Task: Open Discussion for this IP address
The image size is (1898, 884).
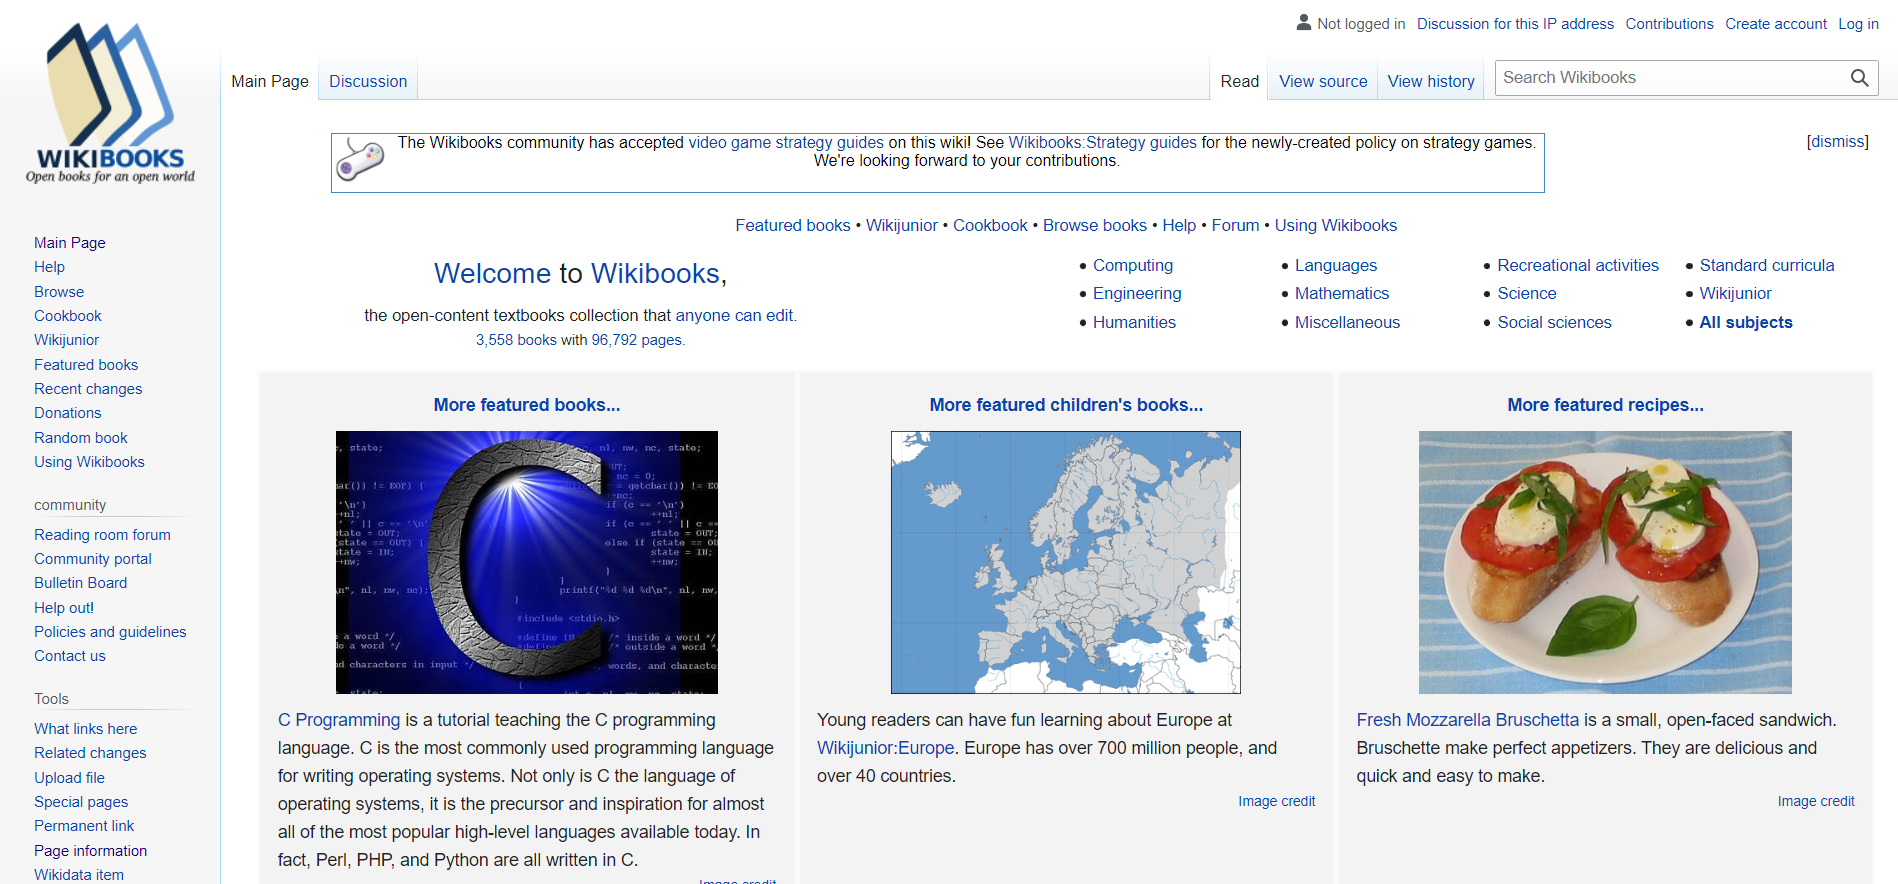Action: point(1515,24)
